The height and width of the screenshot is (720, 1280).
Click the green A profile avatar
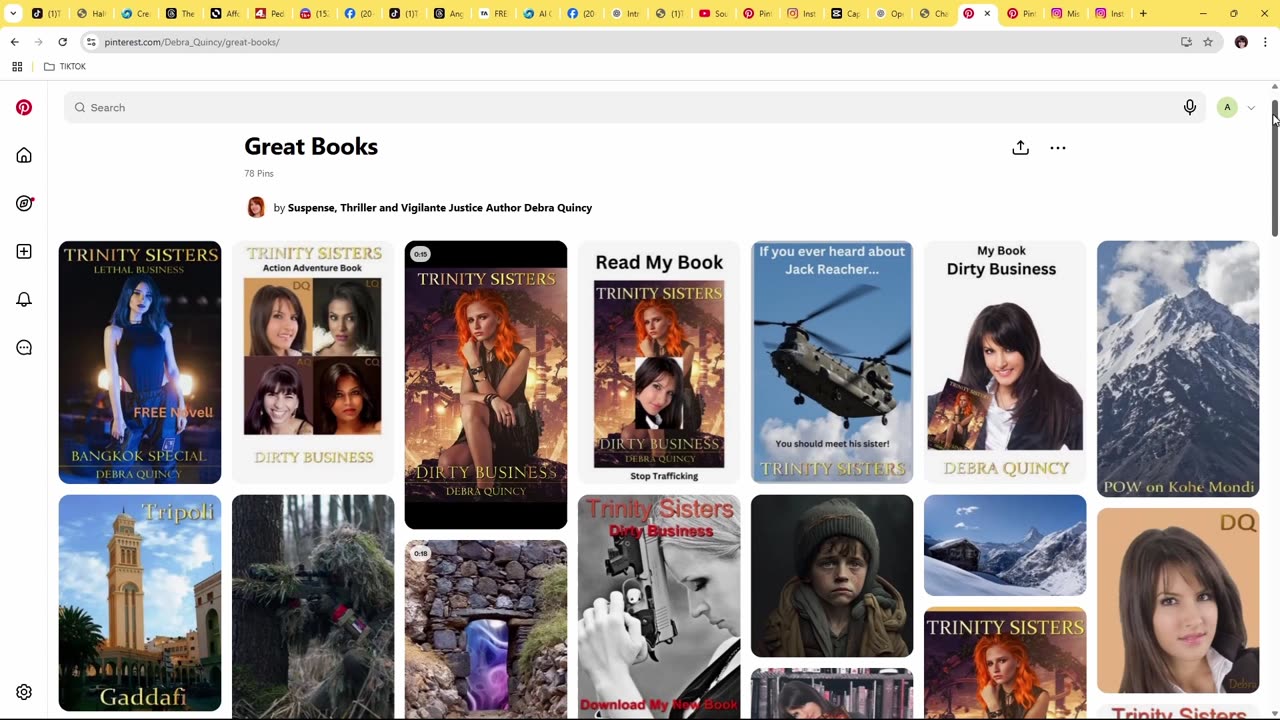pyautogui.click(x=1227, y=107)
